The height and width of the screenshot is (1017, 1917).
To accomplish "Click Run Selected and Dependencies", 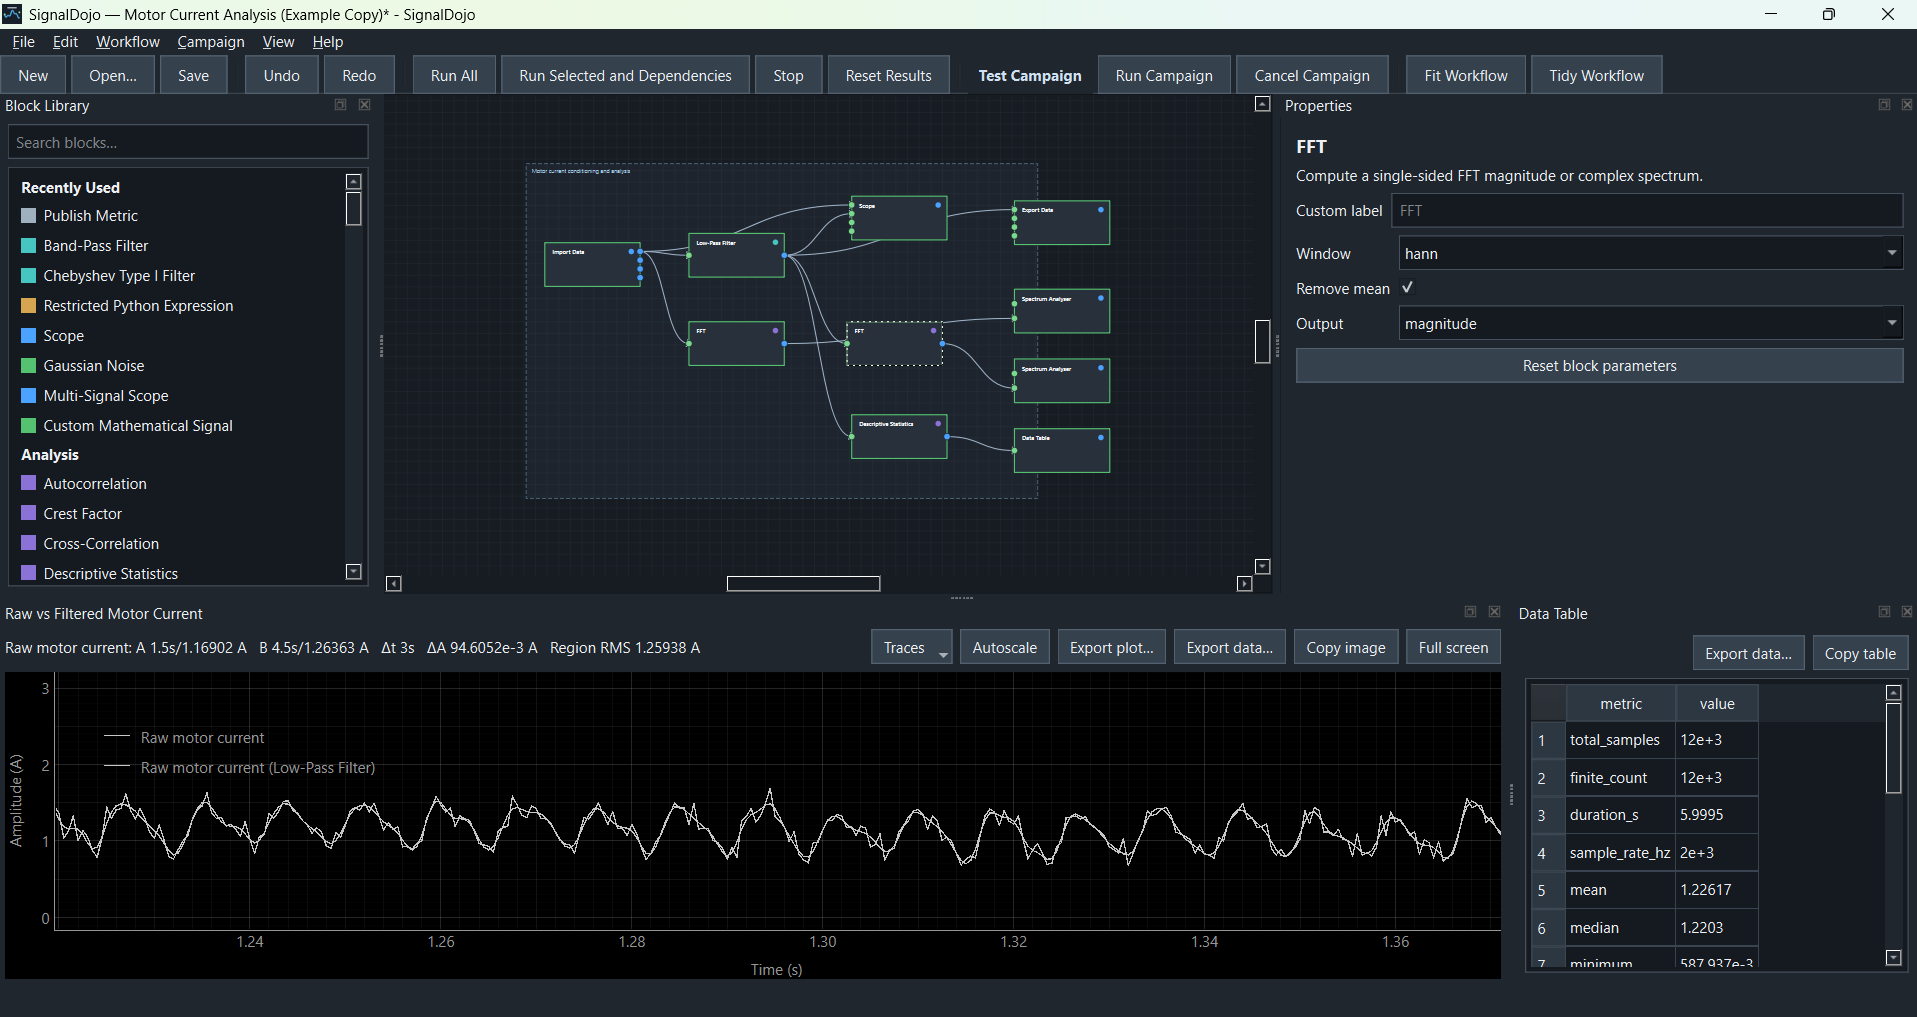I will point(625,76).
